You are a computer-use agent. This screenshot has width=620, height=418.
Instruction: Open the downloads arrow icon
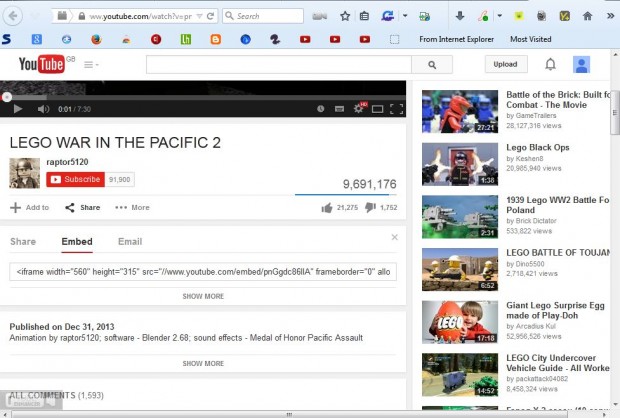pos(459,16)
